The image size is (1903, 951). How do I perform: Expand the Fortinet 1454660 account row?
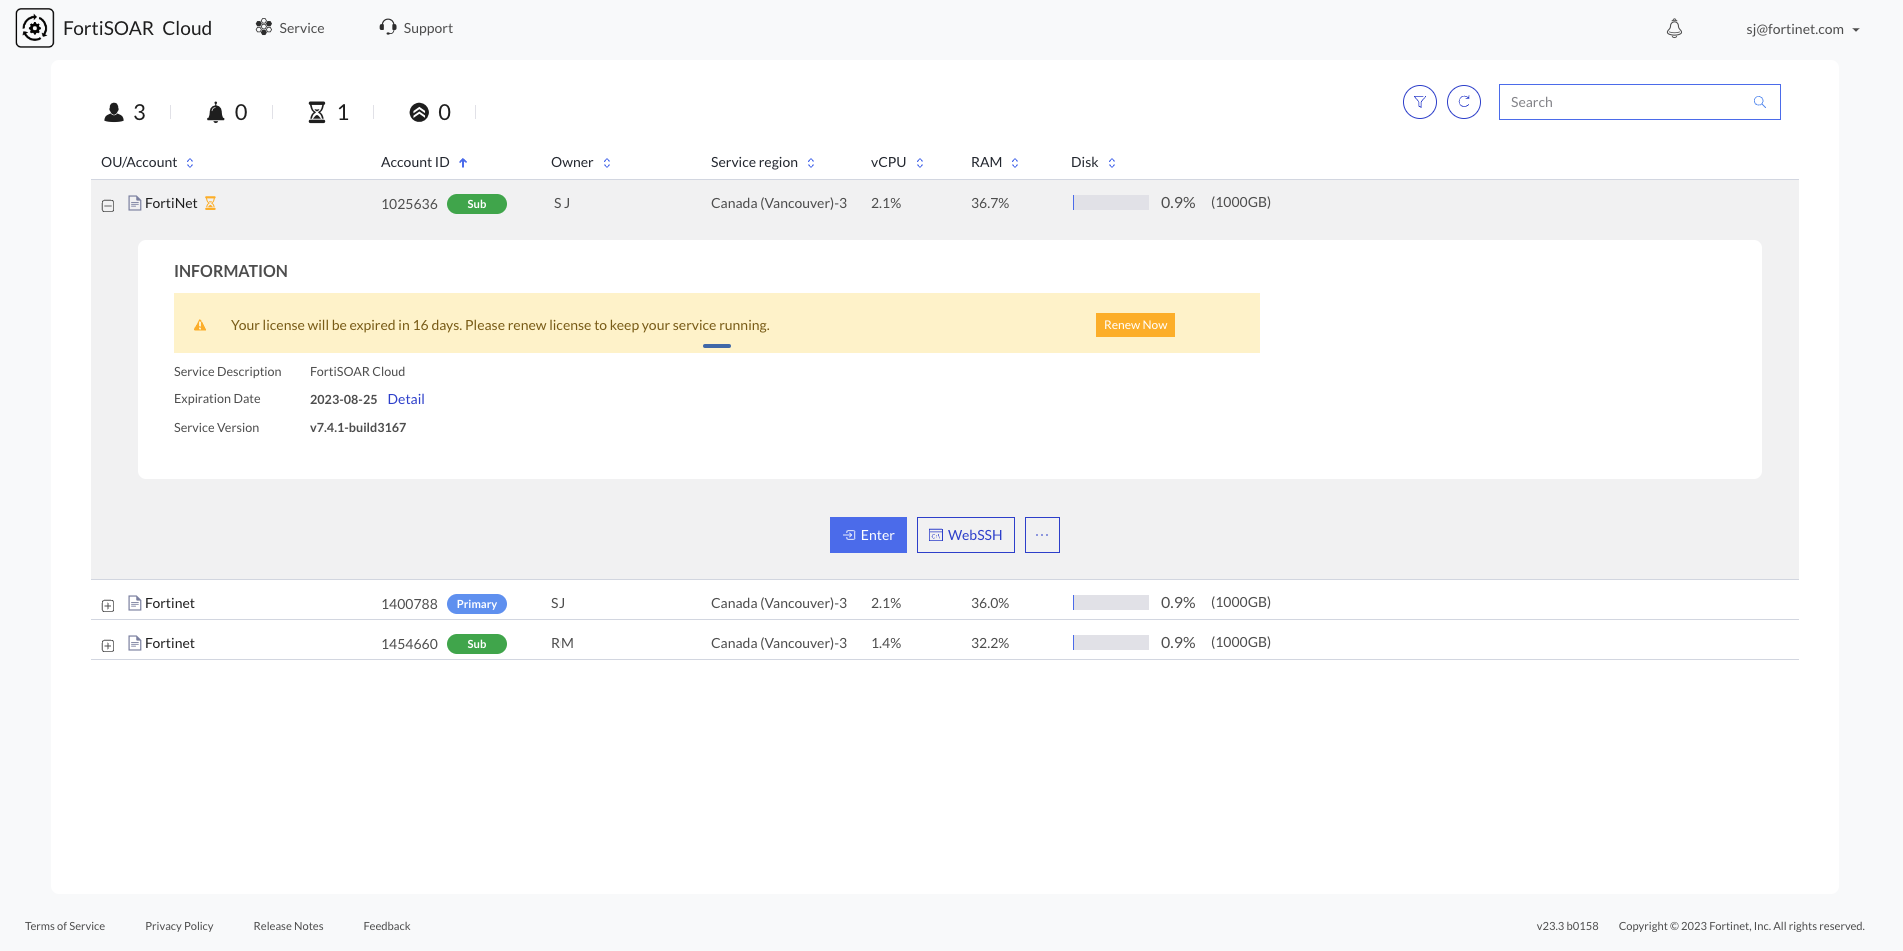[107, 645]
